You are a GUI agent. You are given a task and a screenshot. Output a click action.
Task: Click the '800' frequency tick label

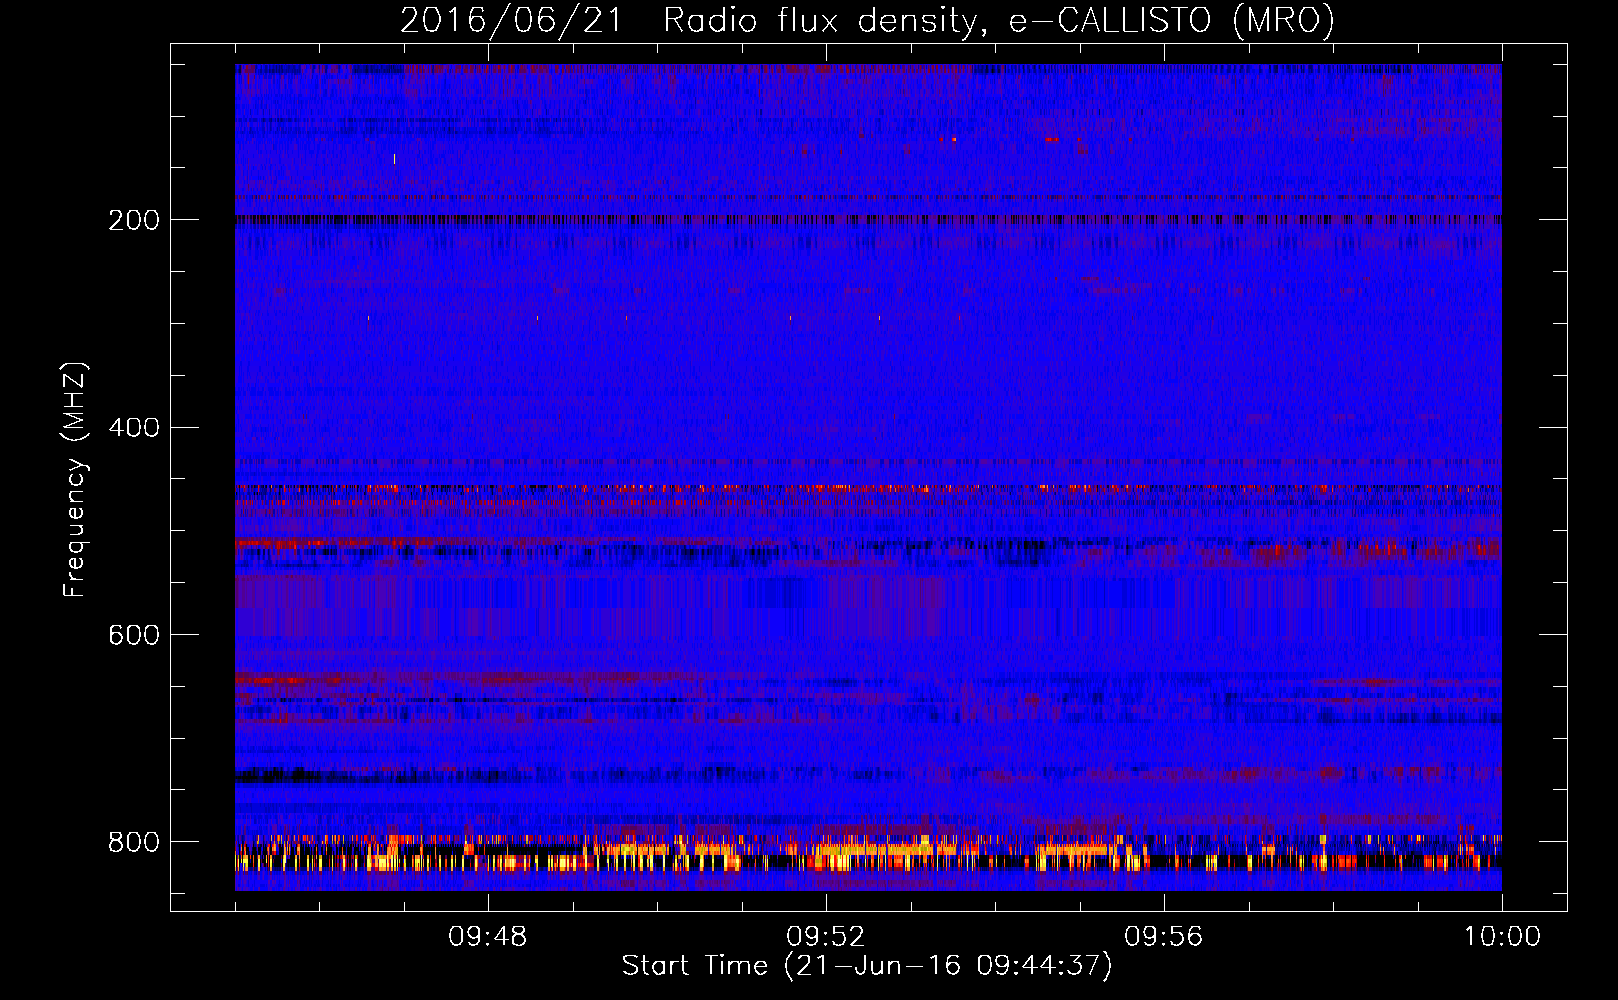click(134, 842)
